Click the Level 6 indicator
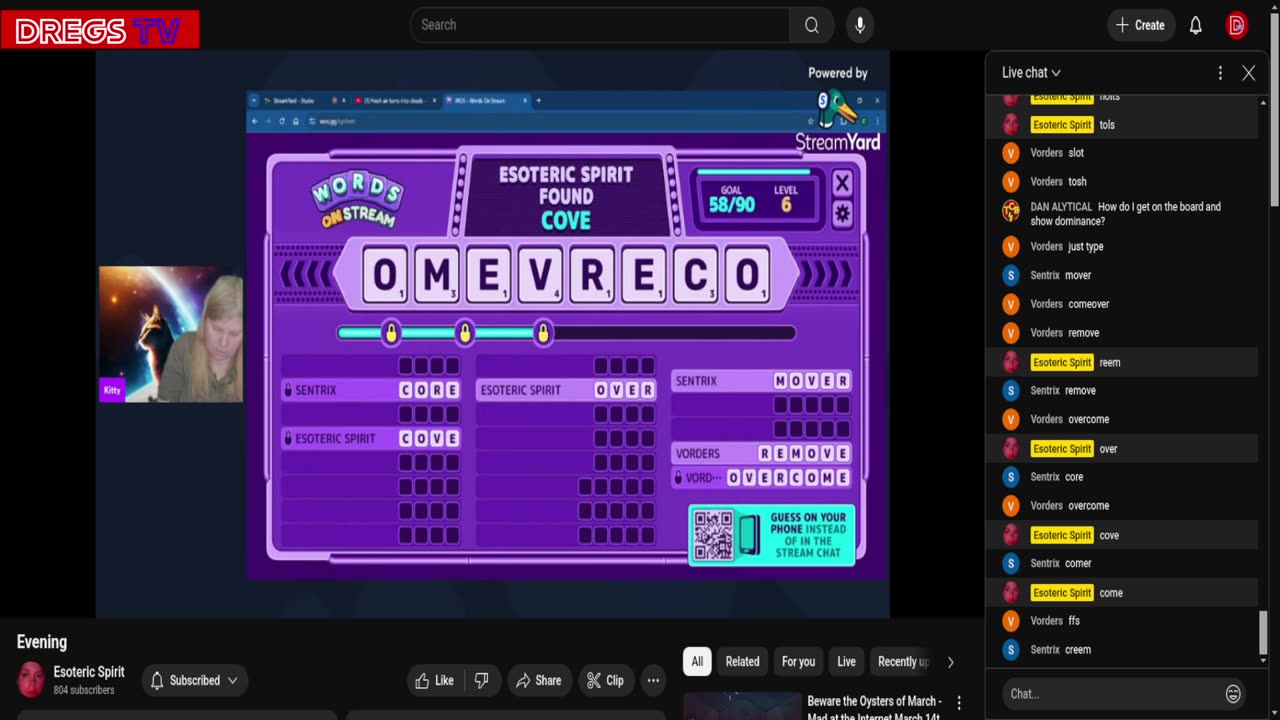1280x720 pixels. (786, 198)
